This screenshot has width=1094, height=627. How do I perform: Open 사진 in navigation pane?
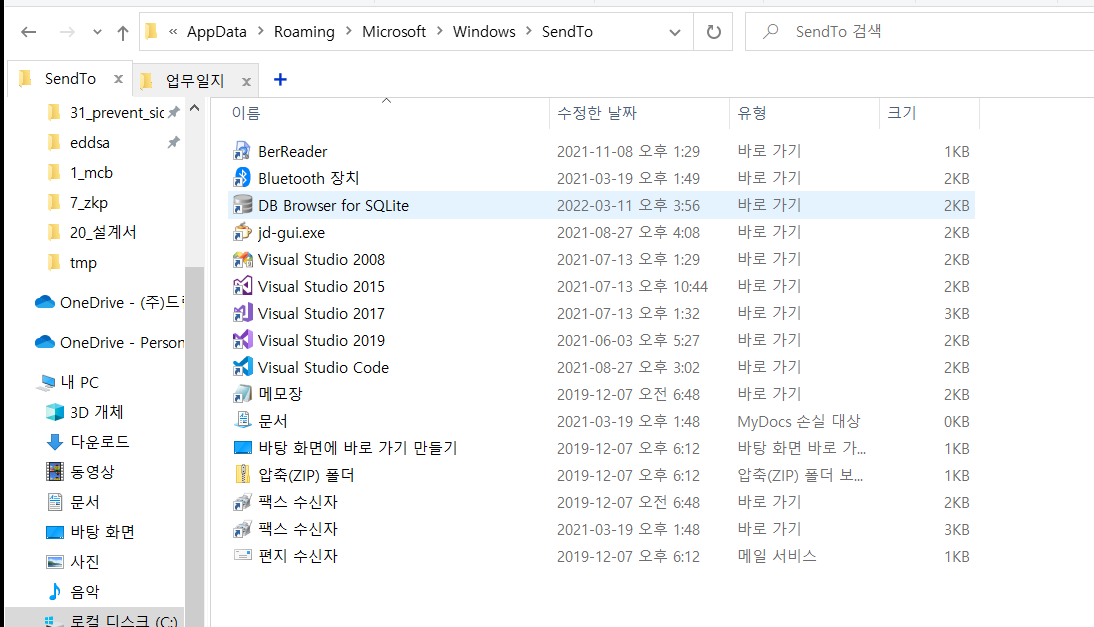[x=73, y=561]
